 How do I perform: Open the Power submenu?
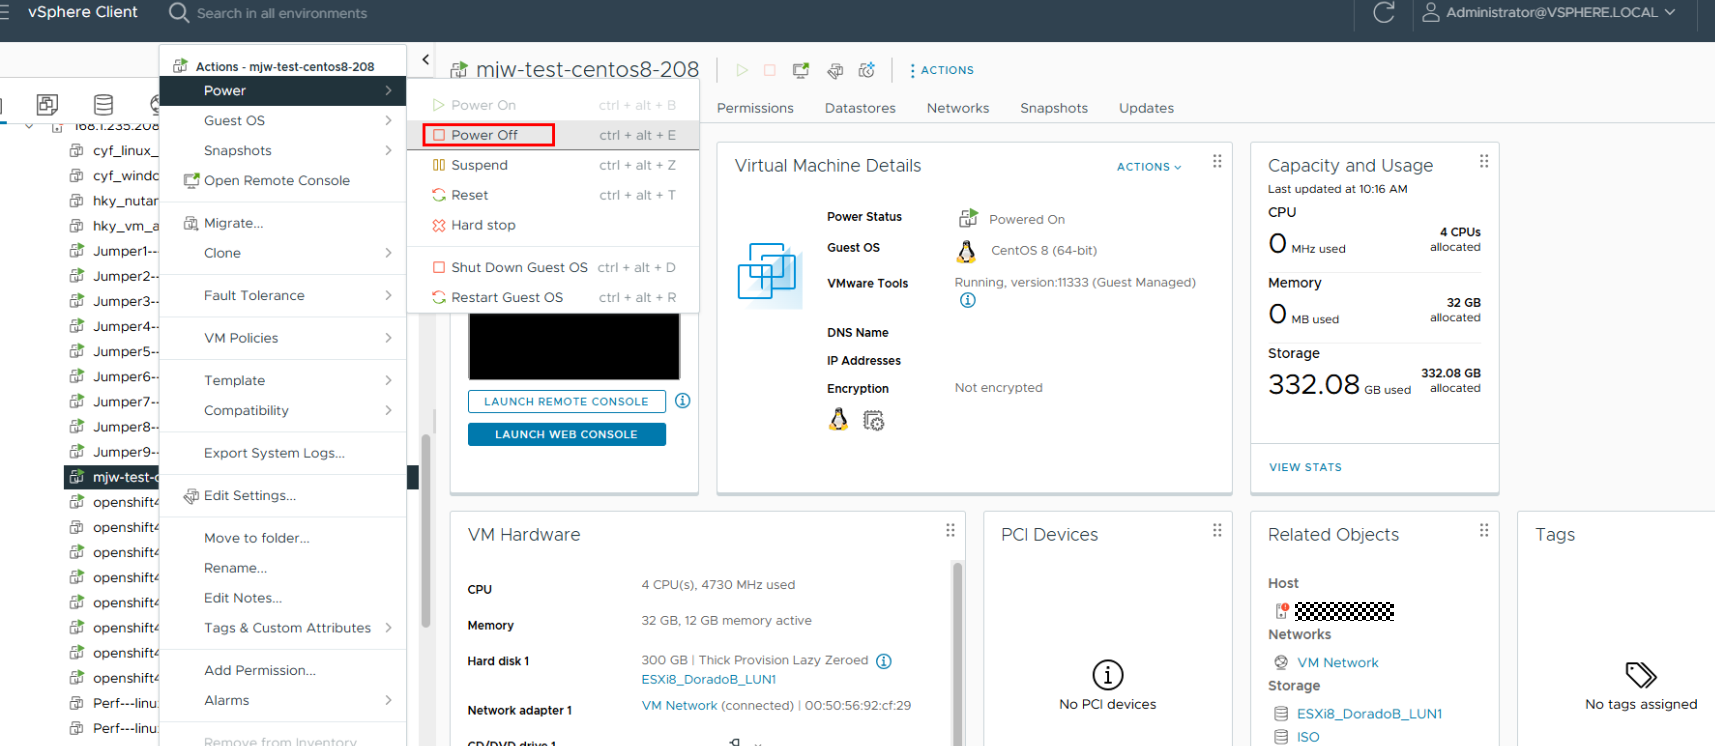click(283, 90)
